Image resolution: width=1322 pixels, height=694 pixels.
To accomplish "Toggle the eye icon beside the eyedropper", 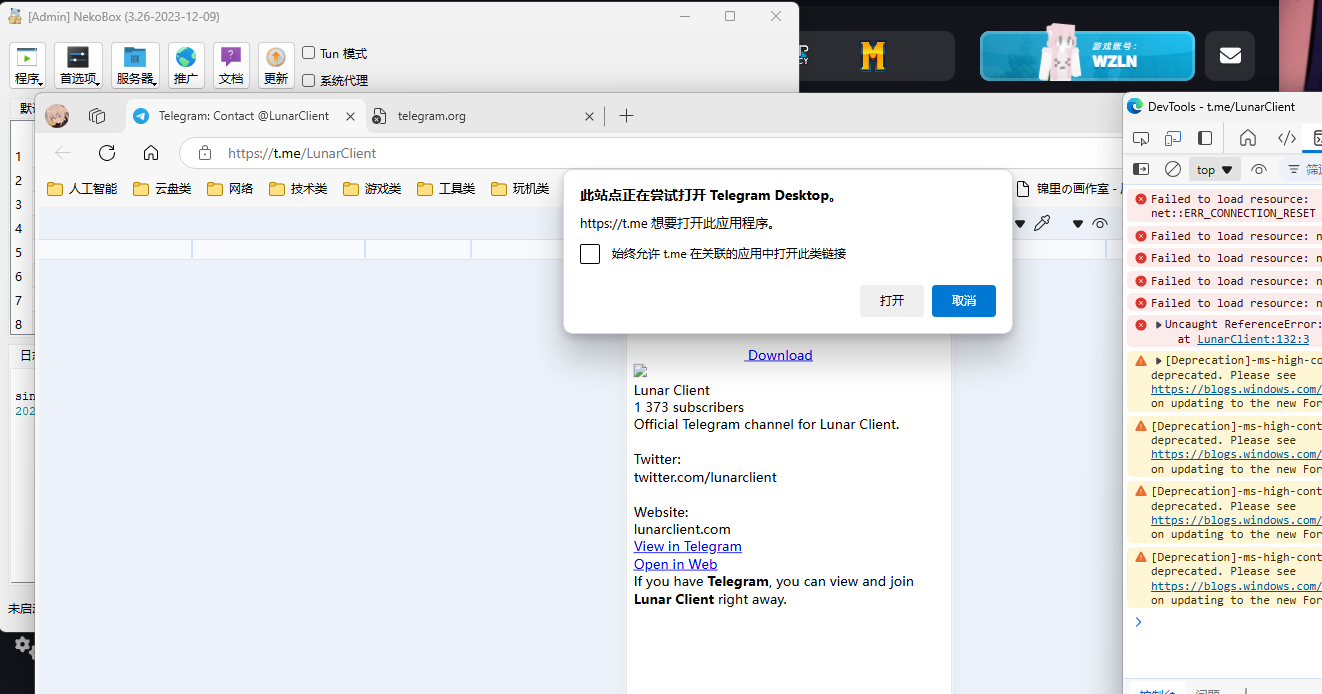I will 1100,224.
